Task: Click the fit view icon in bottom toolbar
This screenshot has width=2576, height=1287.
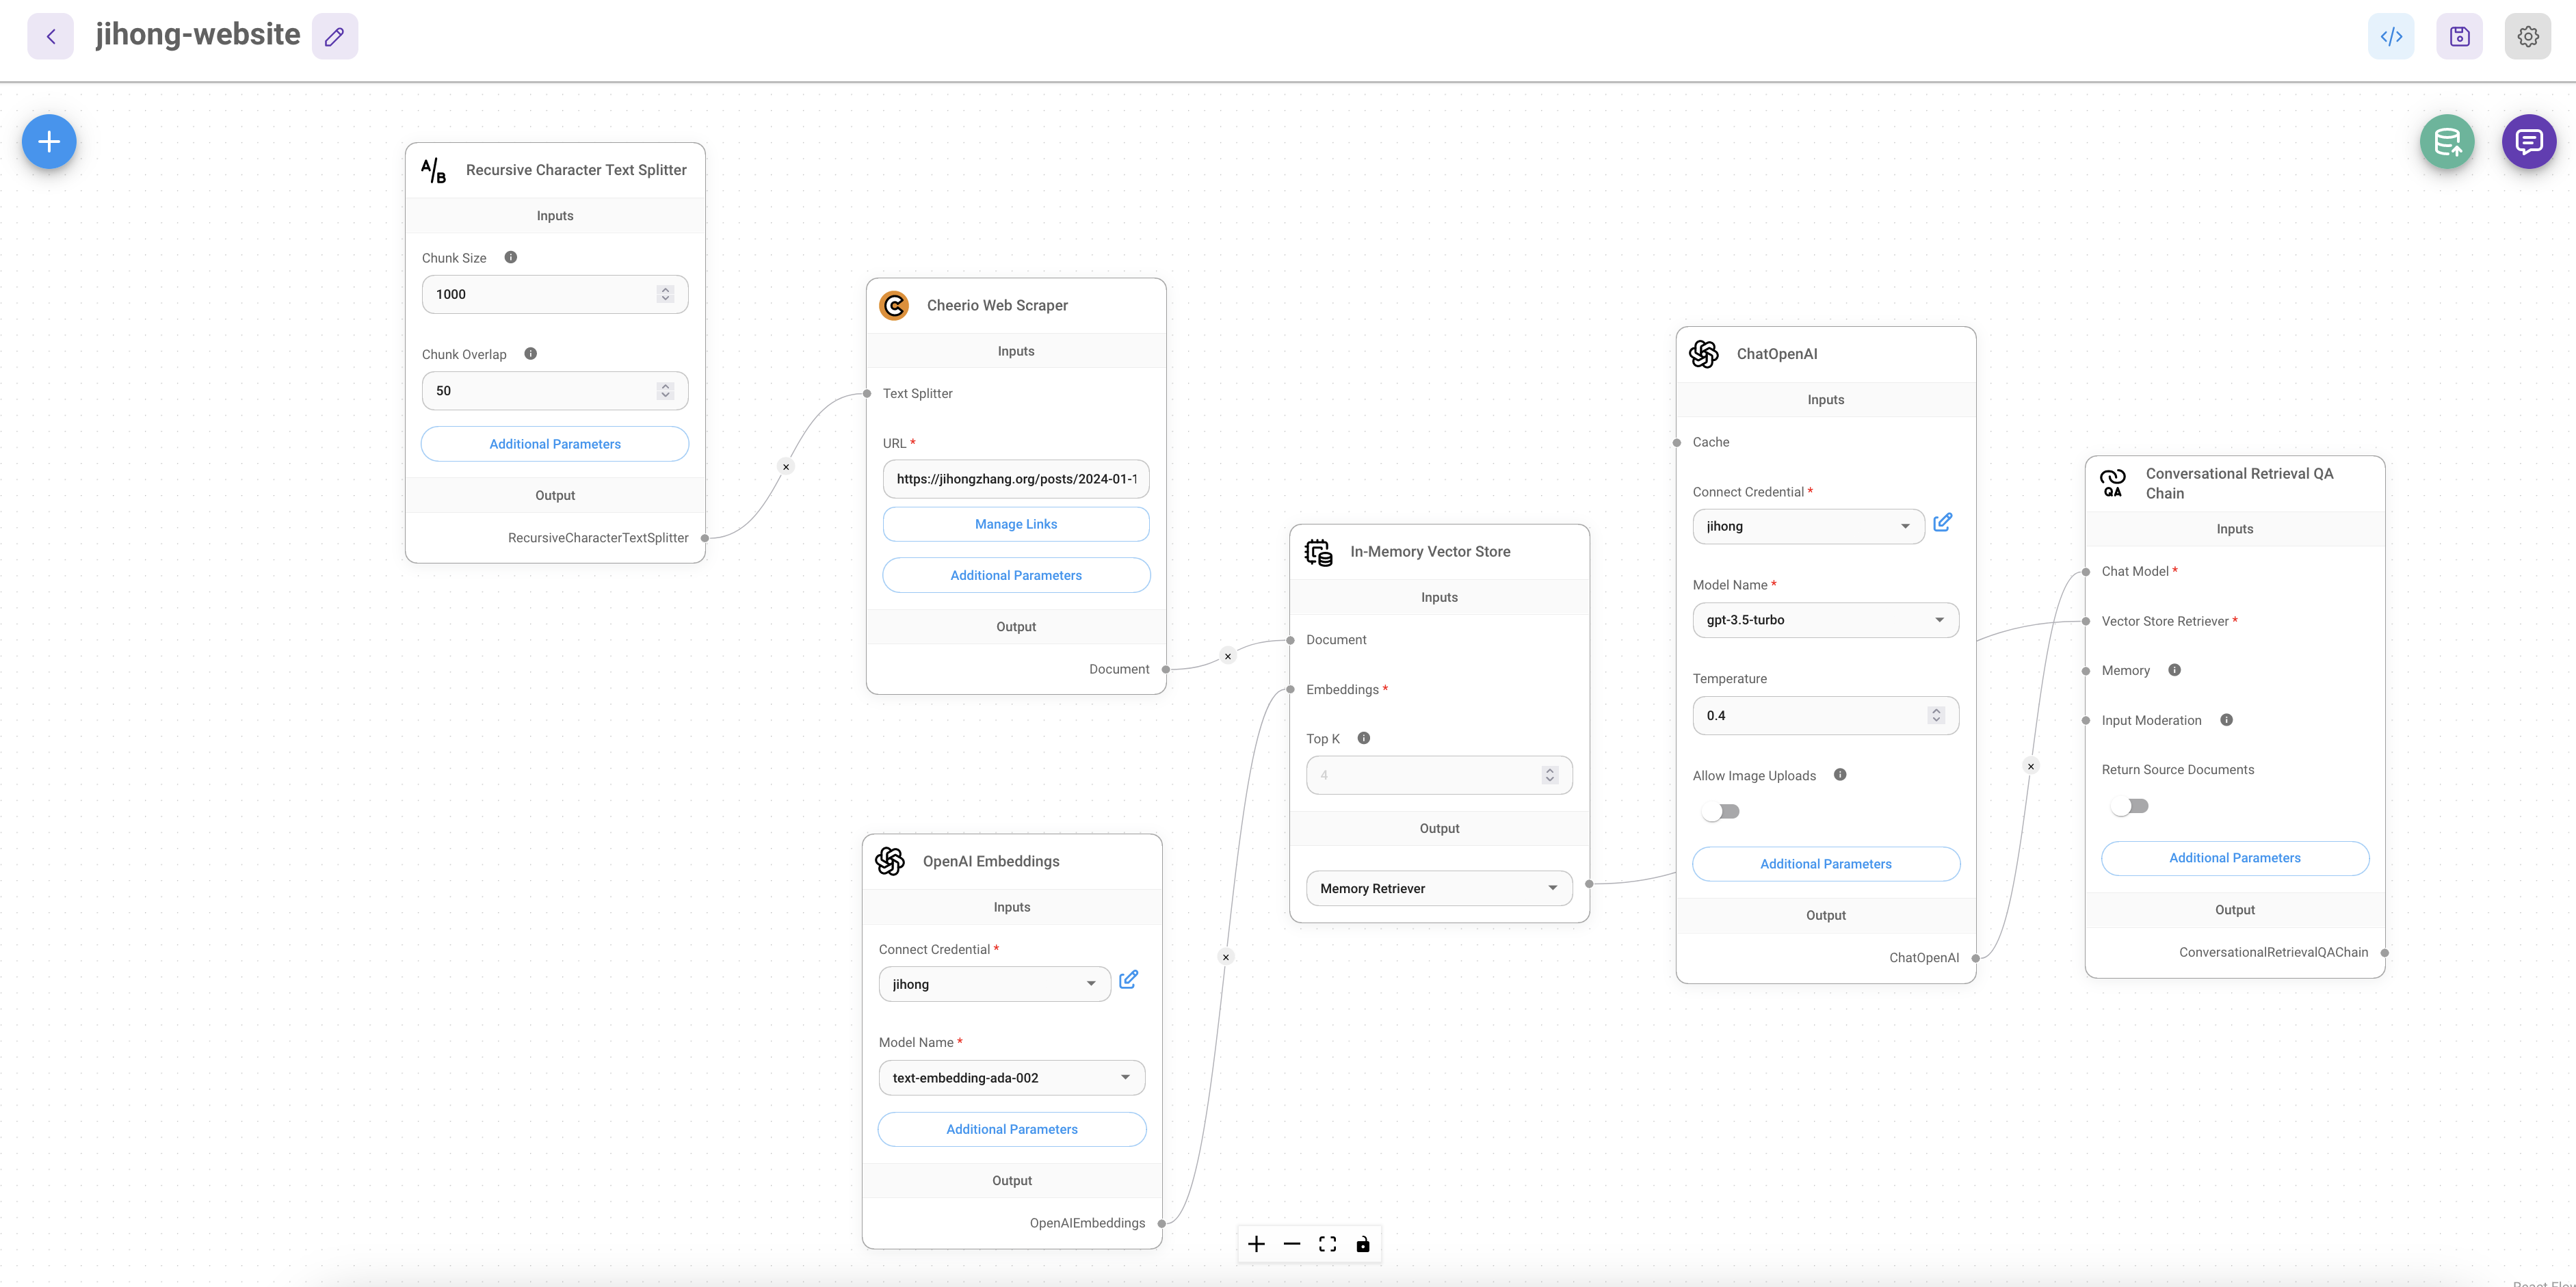Action: click(1327, 1243)
